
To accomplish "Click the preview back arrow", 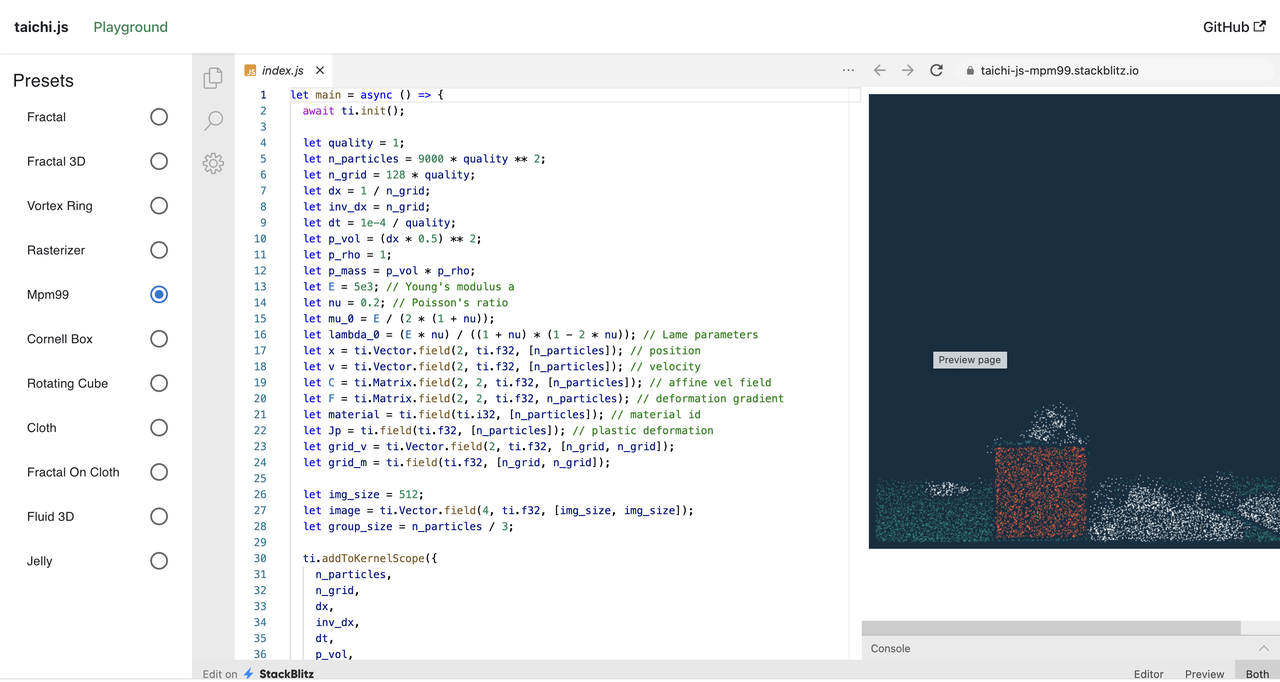I will click(x=880, y=70).
